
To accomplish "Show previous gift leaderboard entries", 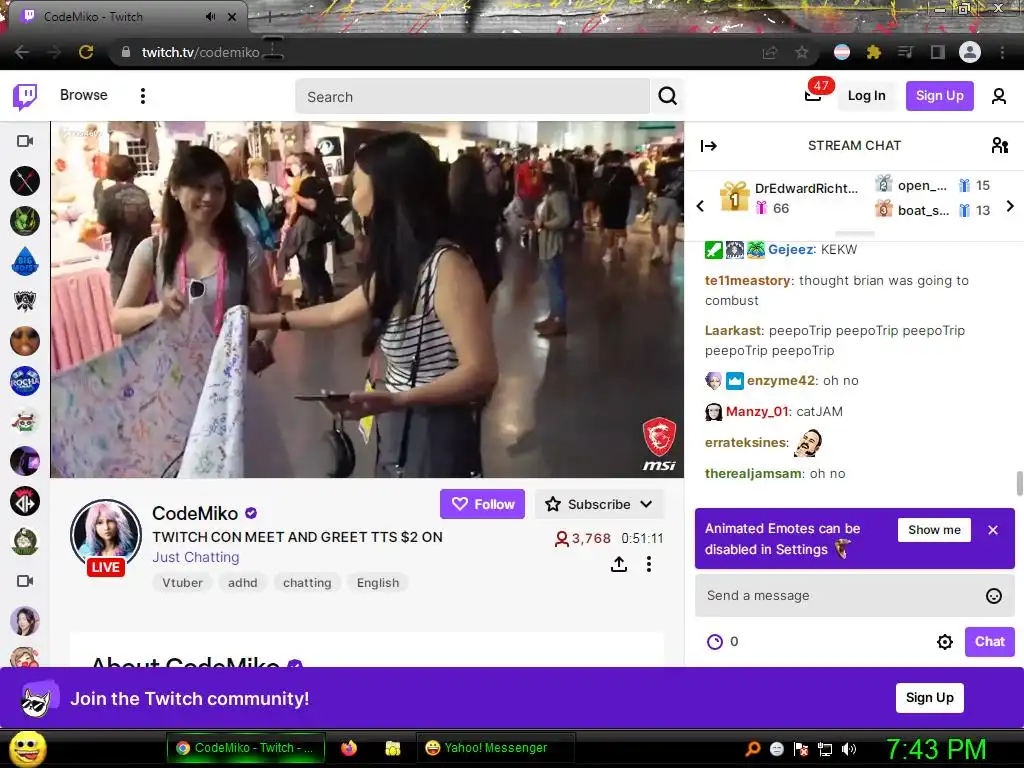I will coord(700,206).
